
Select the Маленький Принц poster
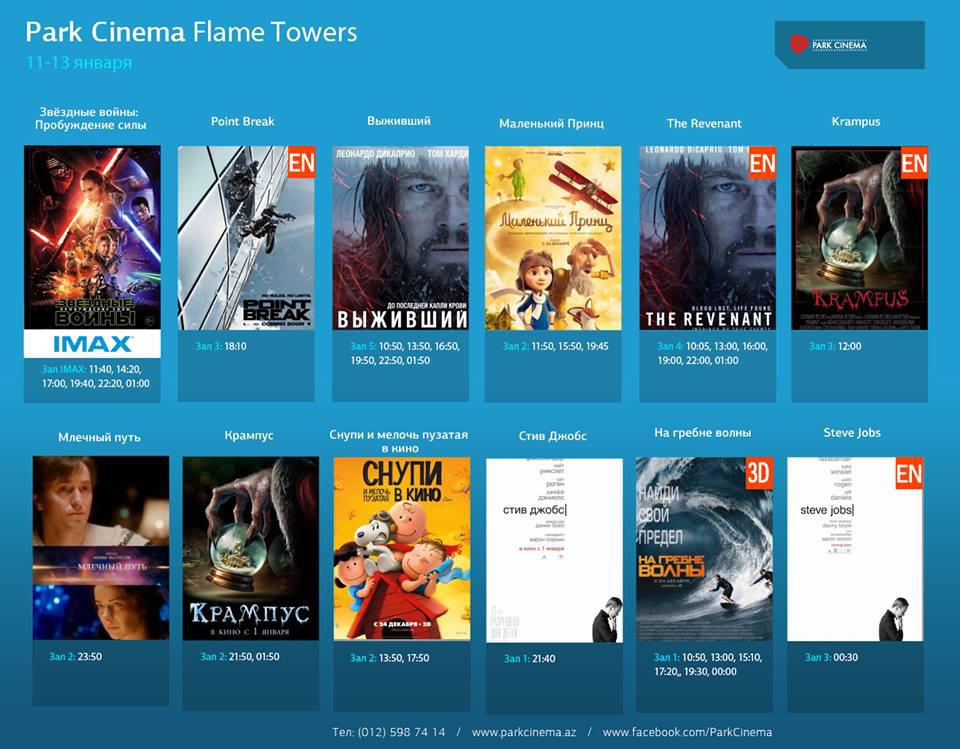pos(553,238)
